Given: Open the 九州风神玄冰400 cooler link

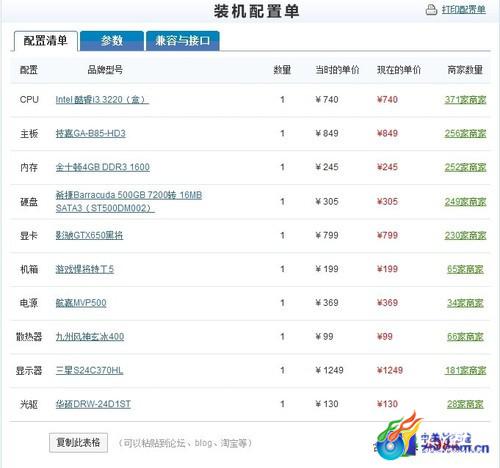Looking at the screenshot, I should (90, 337).
